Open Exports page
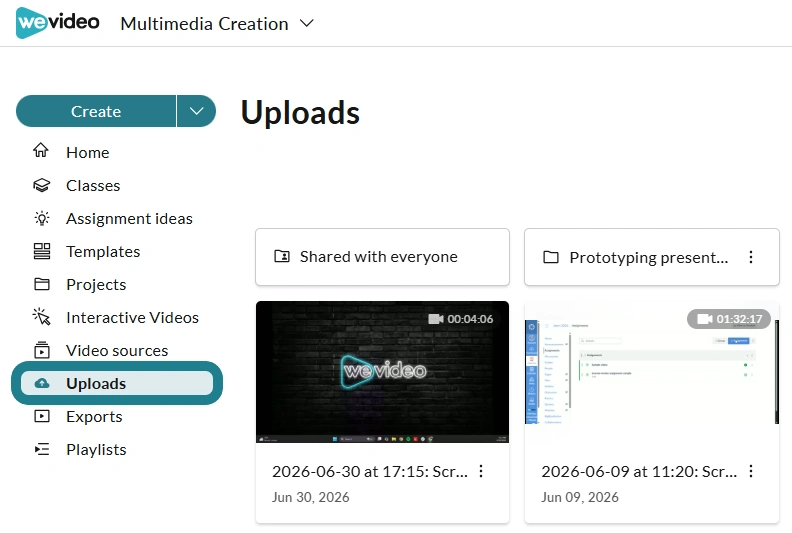 [x=94, y=417]
